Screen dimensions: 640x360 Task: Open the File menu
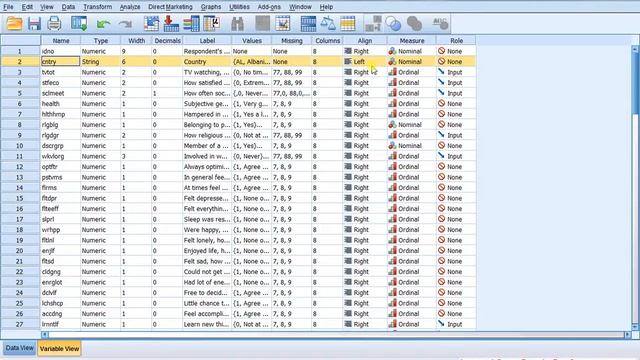pyautogui.click(x=8, y=7)
